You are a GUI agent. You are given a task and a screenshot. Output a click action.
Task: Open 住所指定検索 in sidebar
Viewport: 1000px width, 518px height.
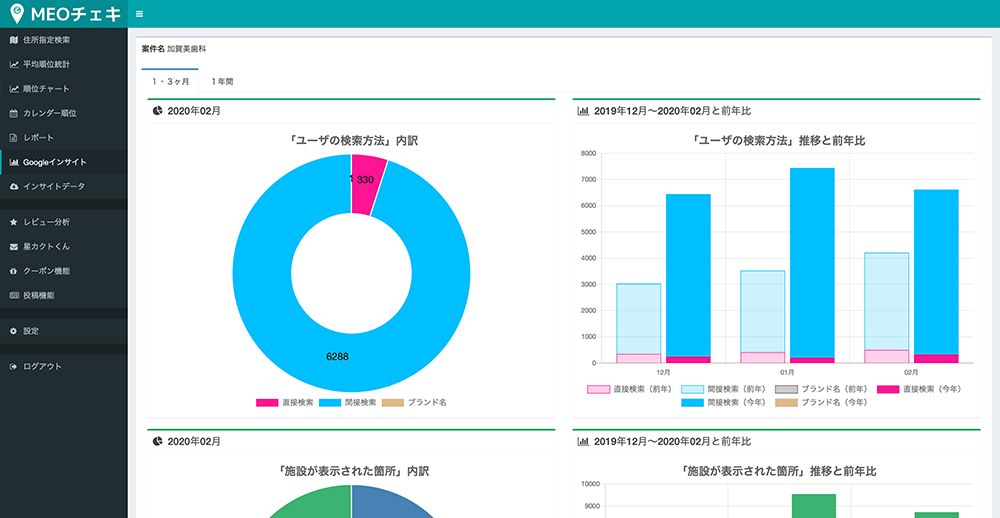(64, 40)
